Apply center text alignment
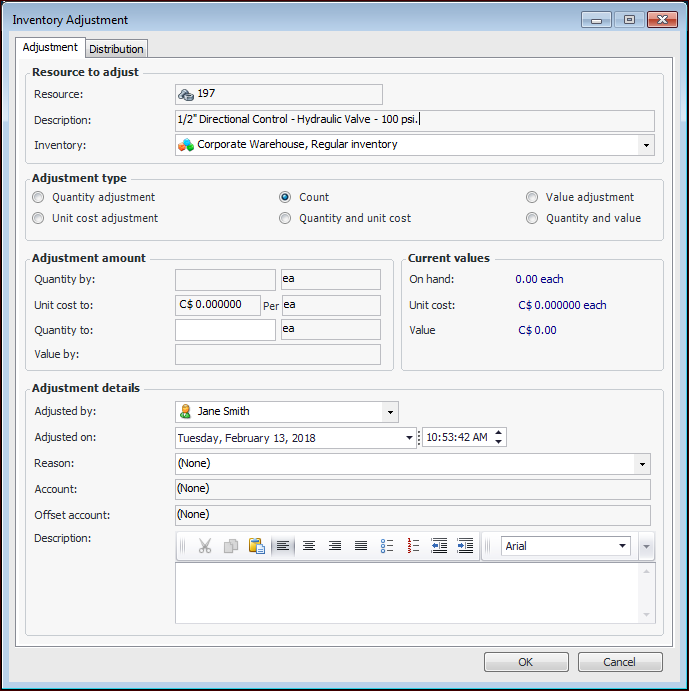 pos(309,546)
